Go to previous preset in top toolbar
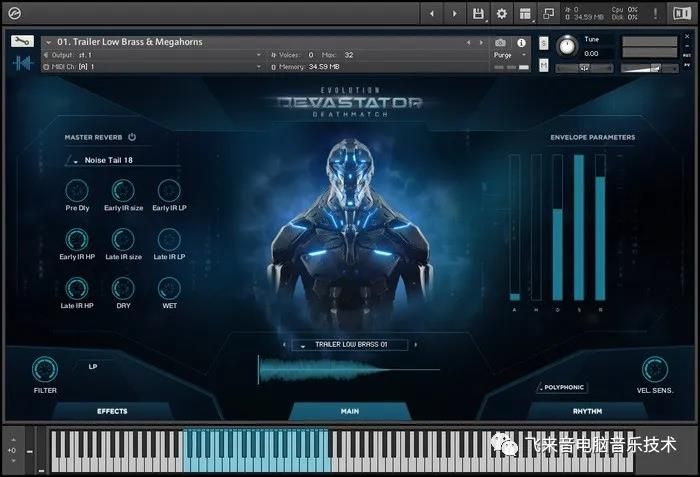The image size is (700, 477). pyautogui.click(x=431, y=14)
